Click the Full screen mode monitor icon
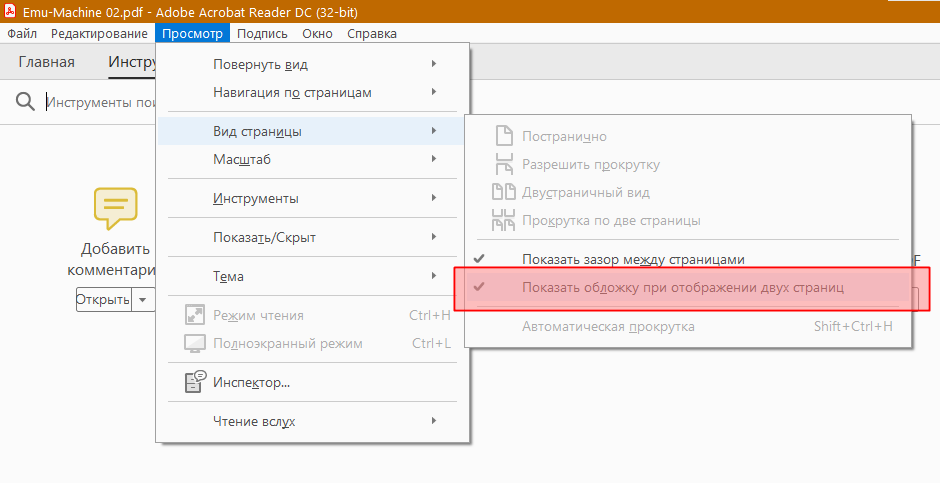The width and height of the screenshot is (940, 483). click(195, 343)
